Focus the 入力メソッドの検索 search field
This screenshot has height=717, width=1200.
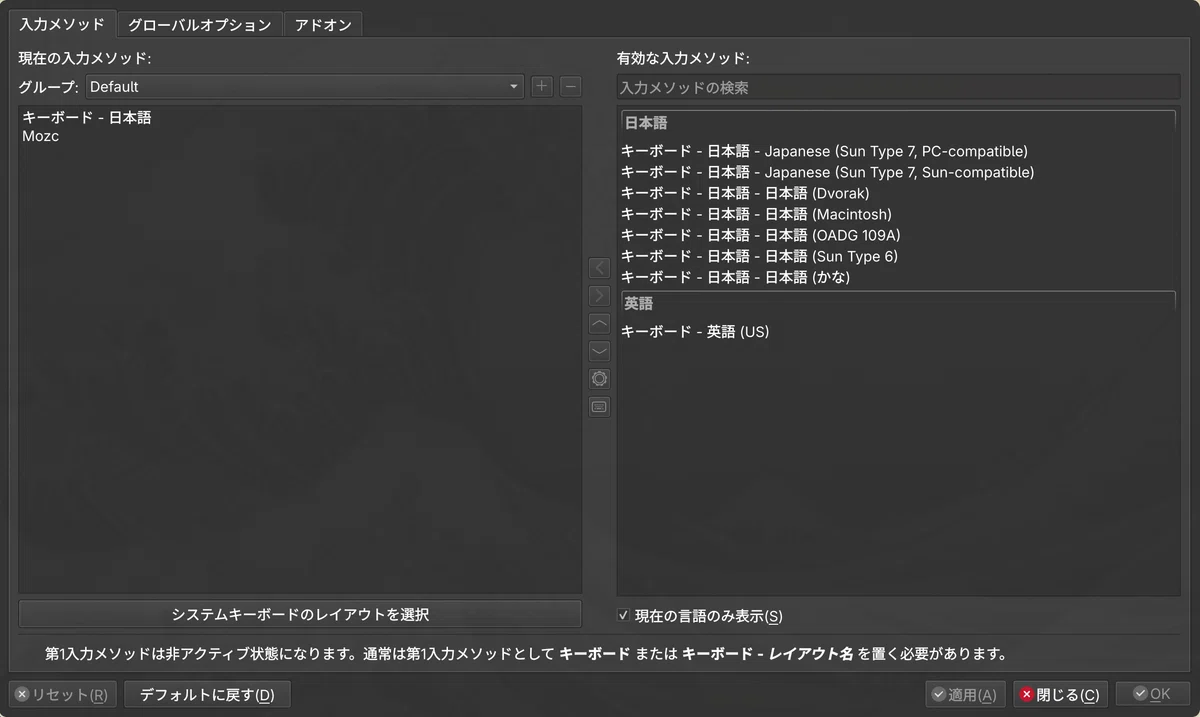pos(898,88)
